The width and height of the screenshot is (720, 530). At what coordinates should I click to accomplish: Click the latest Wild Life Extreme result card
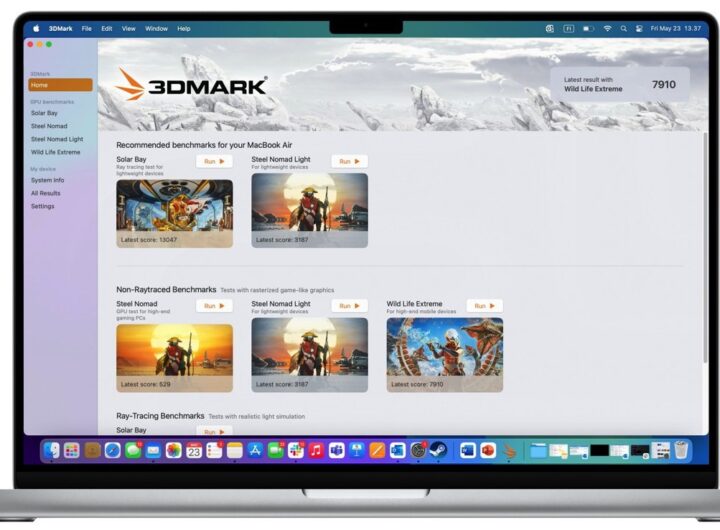620,85
